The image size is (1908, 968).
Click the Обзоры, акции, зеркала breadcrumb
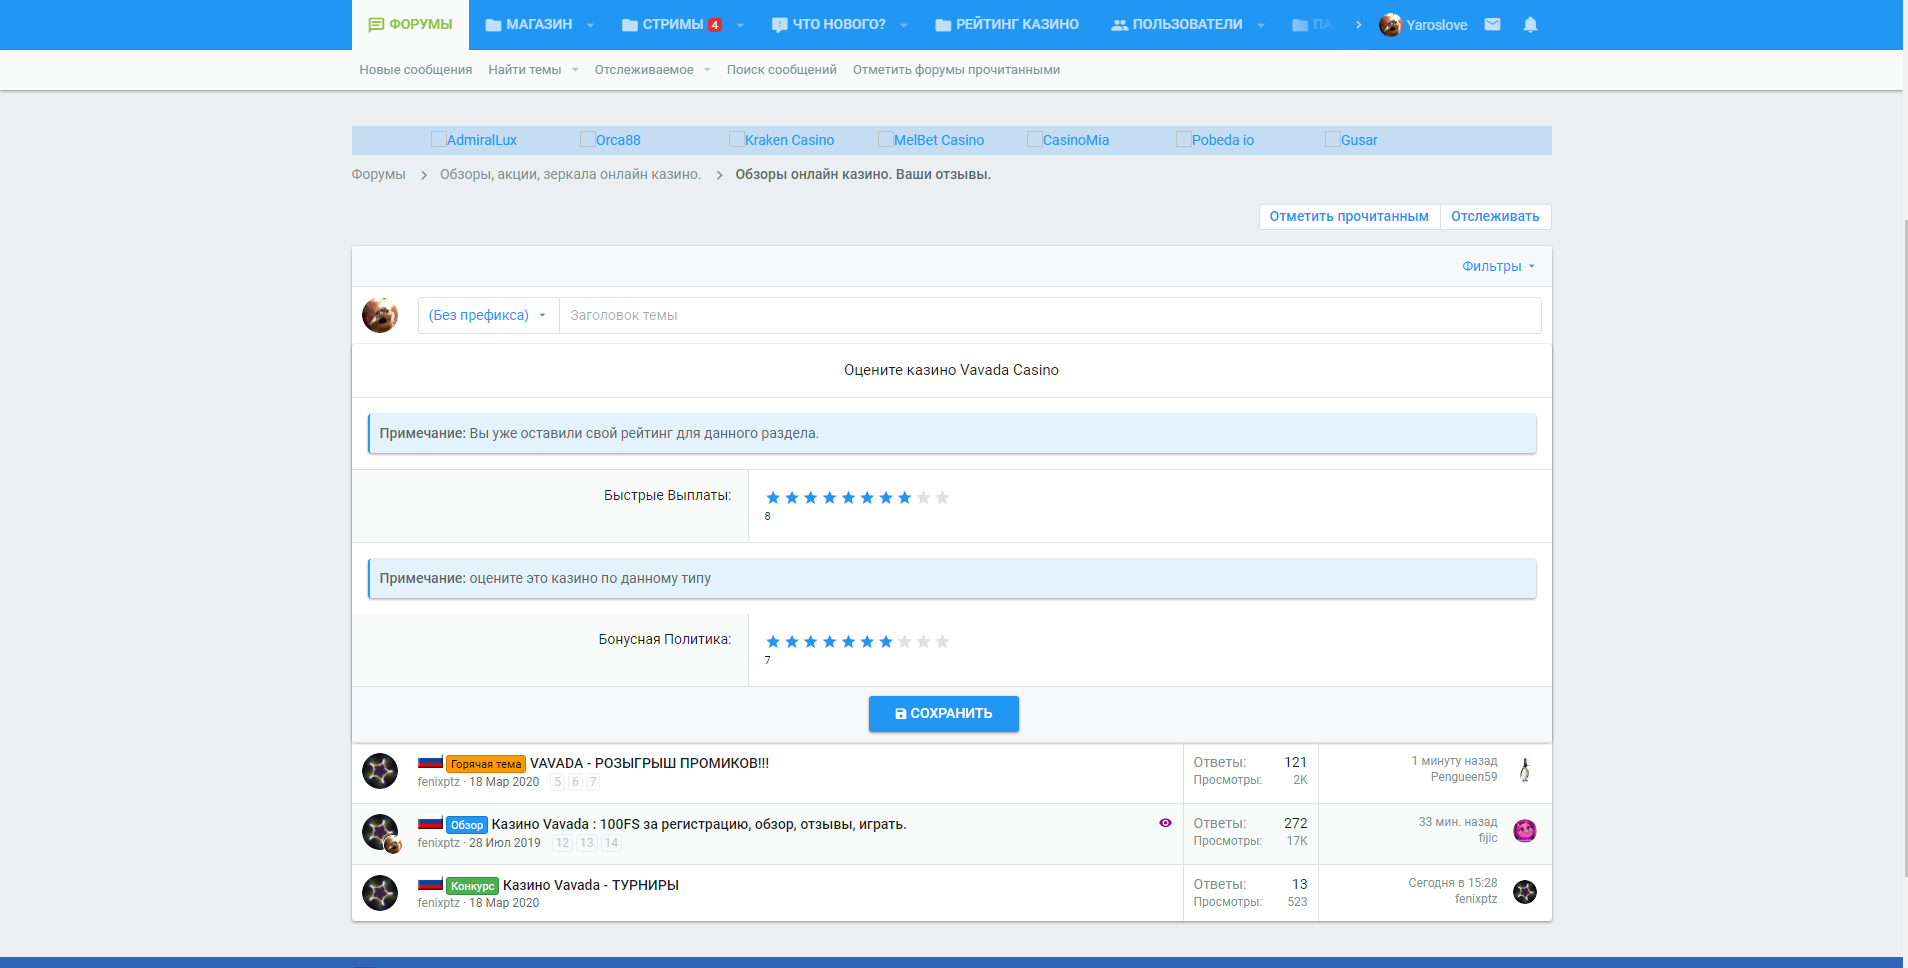point(571,174)
